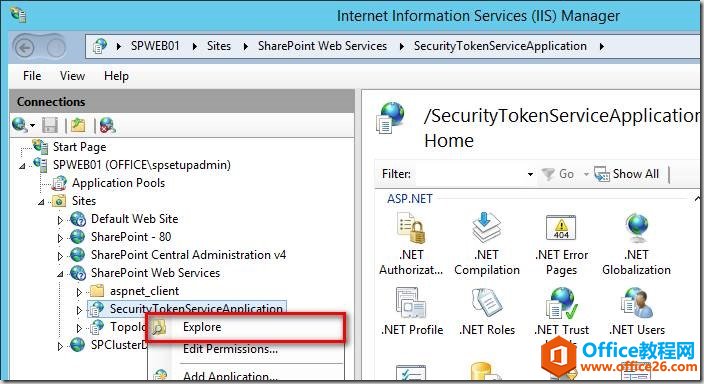Select Application Pools in the tree
This screenshot has width=704, height=384.
click(x=119, y=183)
